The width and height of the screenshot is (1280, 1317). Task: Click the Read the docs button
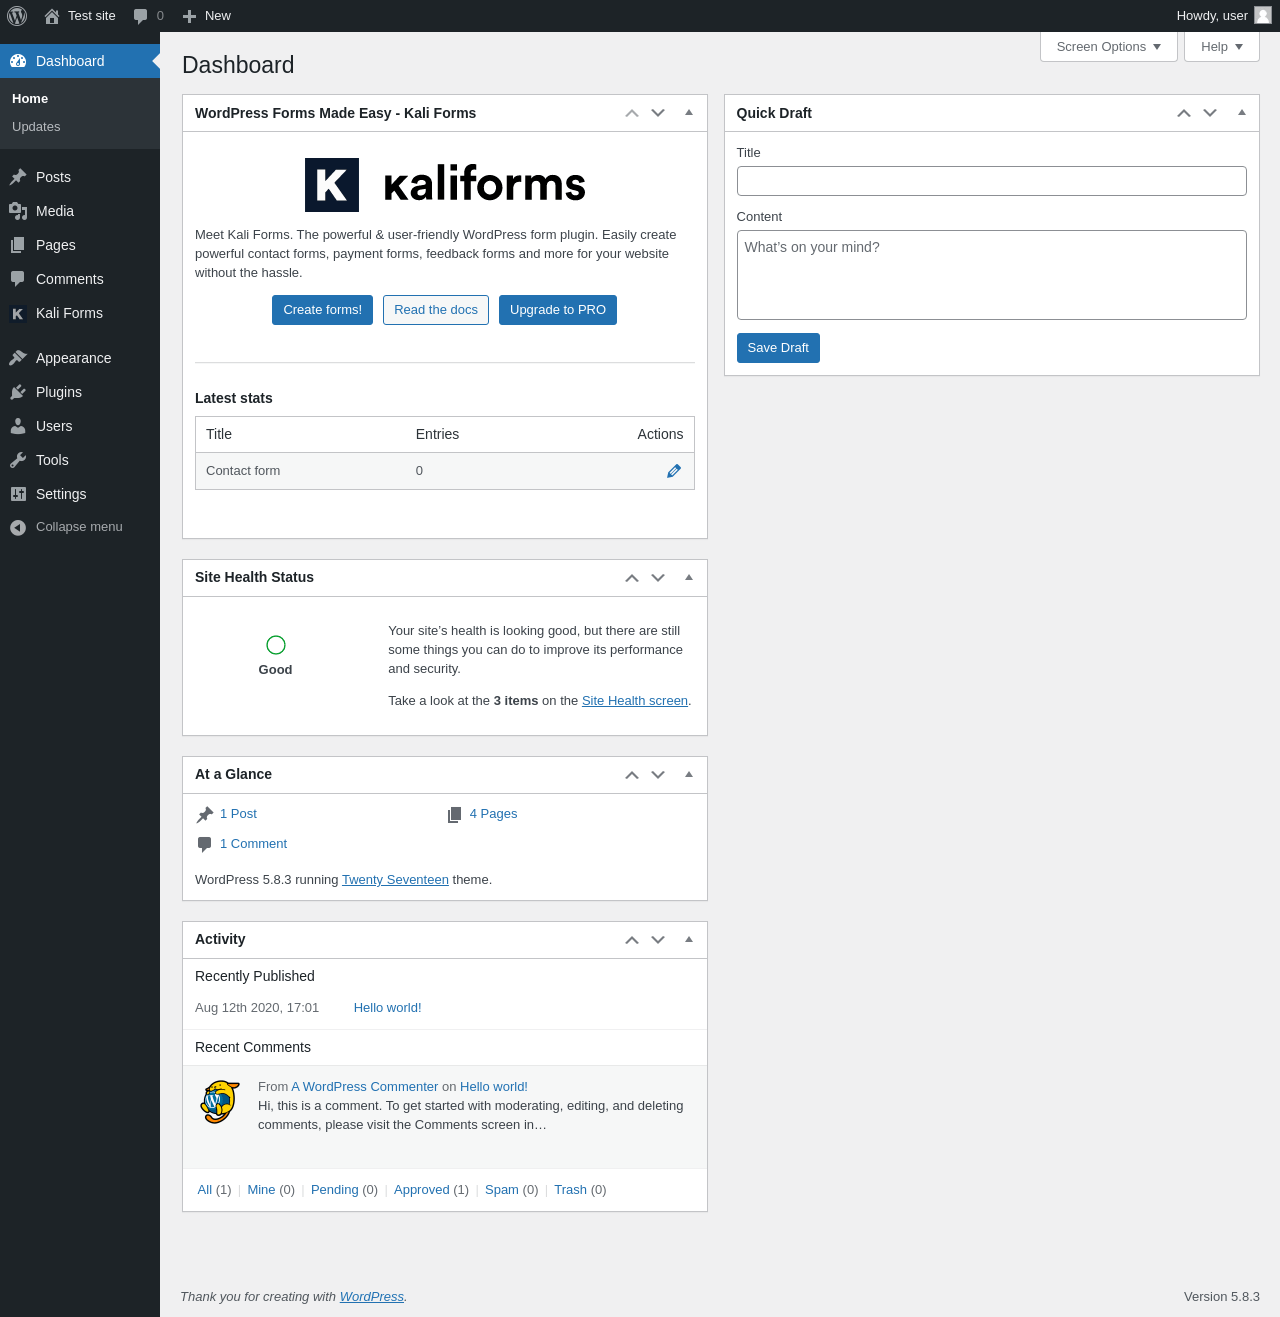click(436, 310)
